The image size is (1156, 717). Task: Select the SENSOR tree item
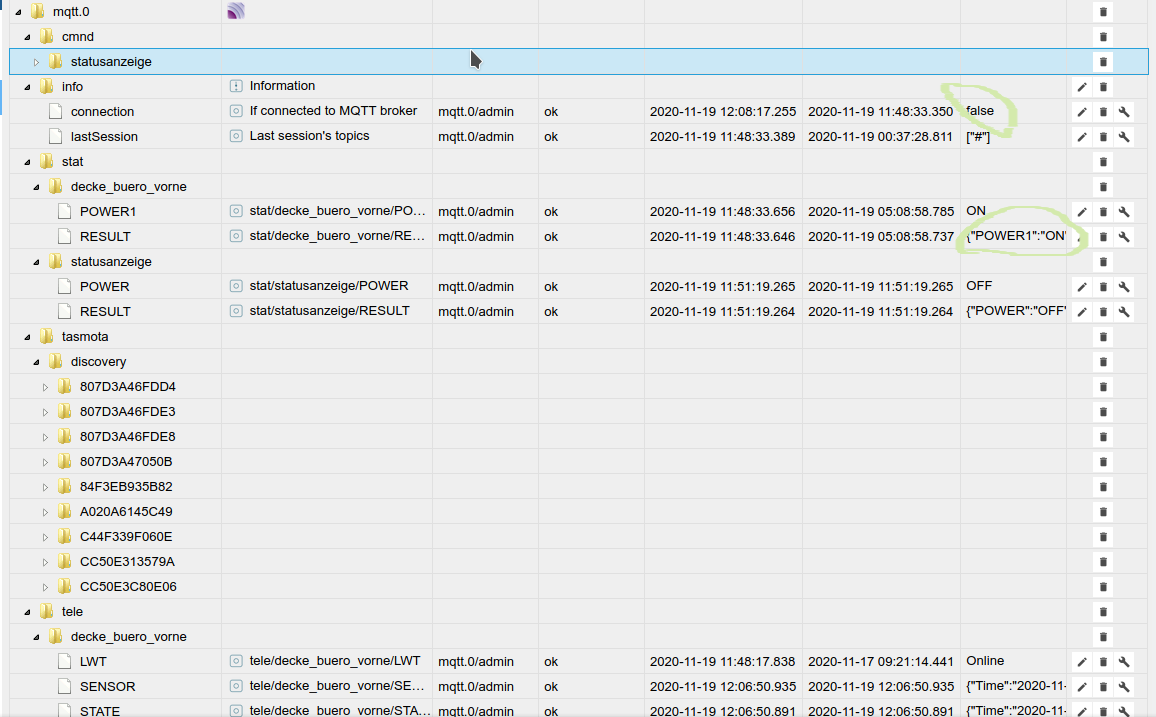(x=108, y=687)
